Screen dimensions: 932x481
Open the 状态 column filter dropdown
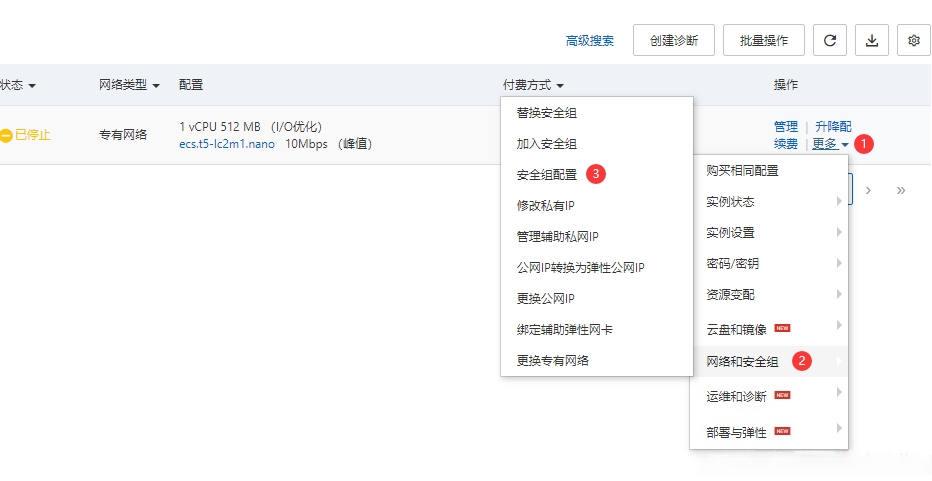point(18,86)
